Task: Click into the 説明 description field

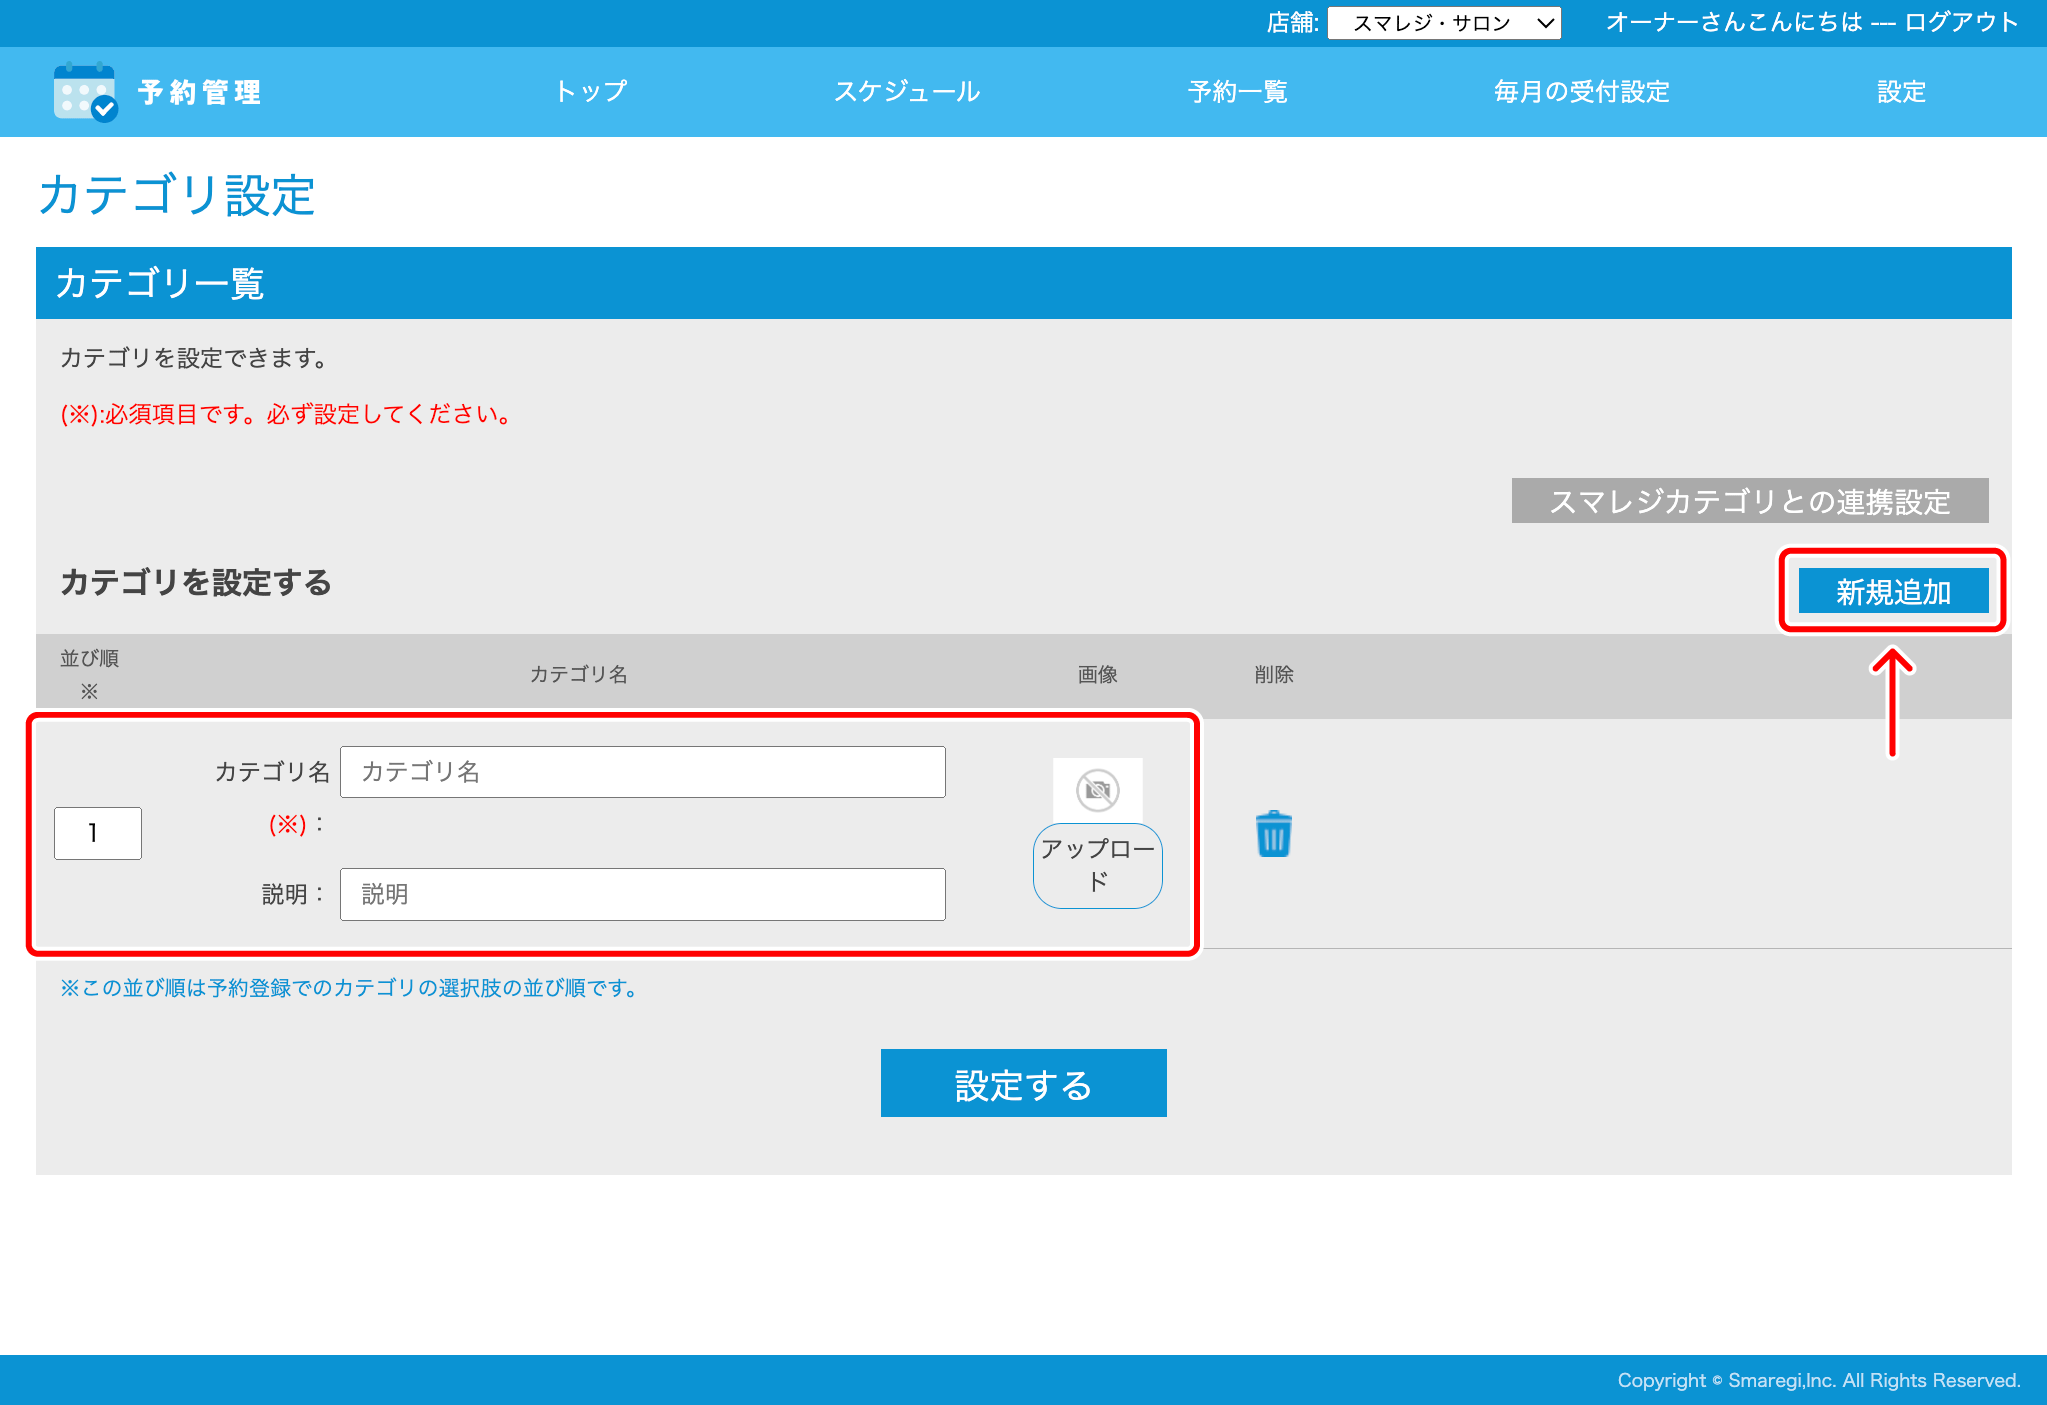Action: point(642,894)
